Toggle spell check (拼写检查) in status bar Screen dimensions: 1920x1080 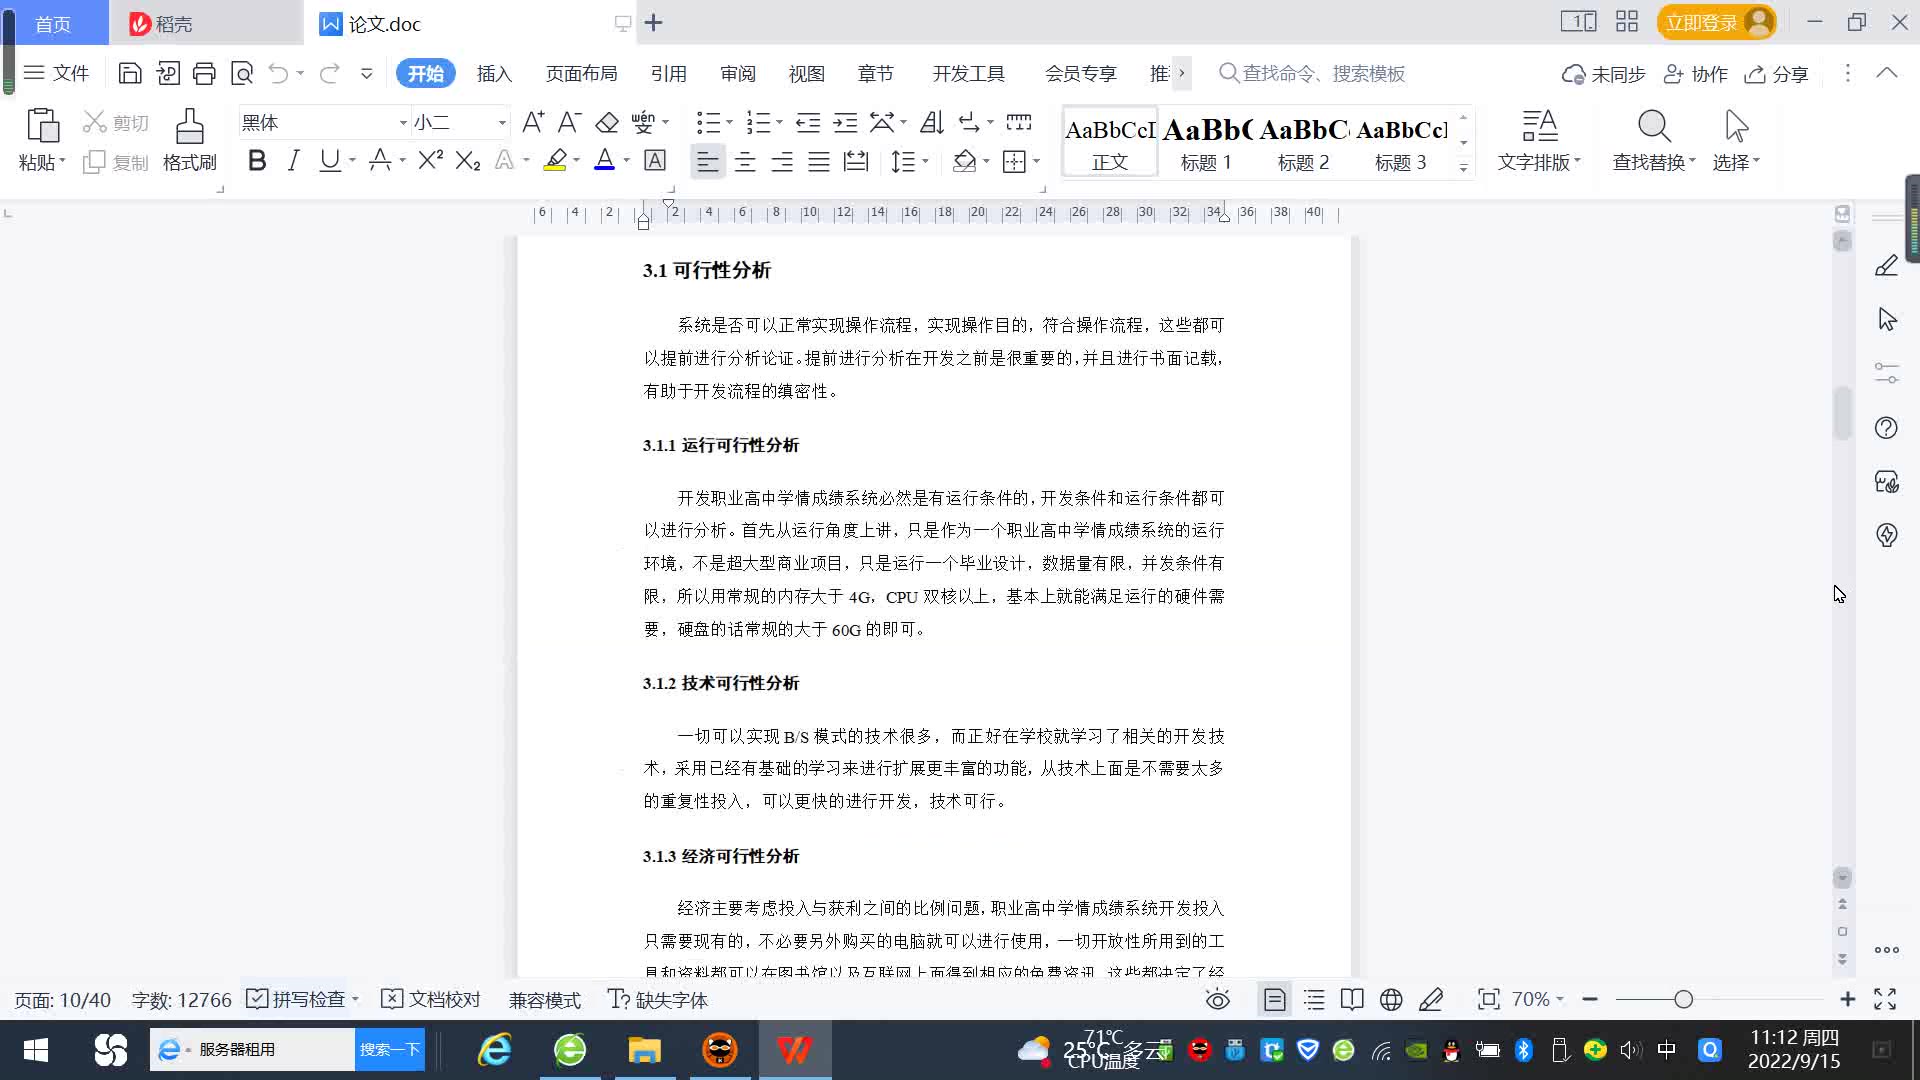coord(297,999)
